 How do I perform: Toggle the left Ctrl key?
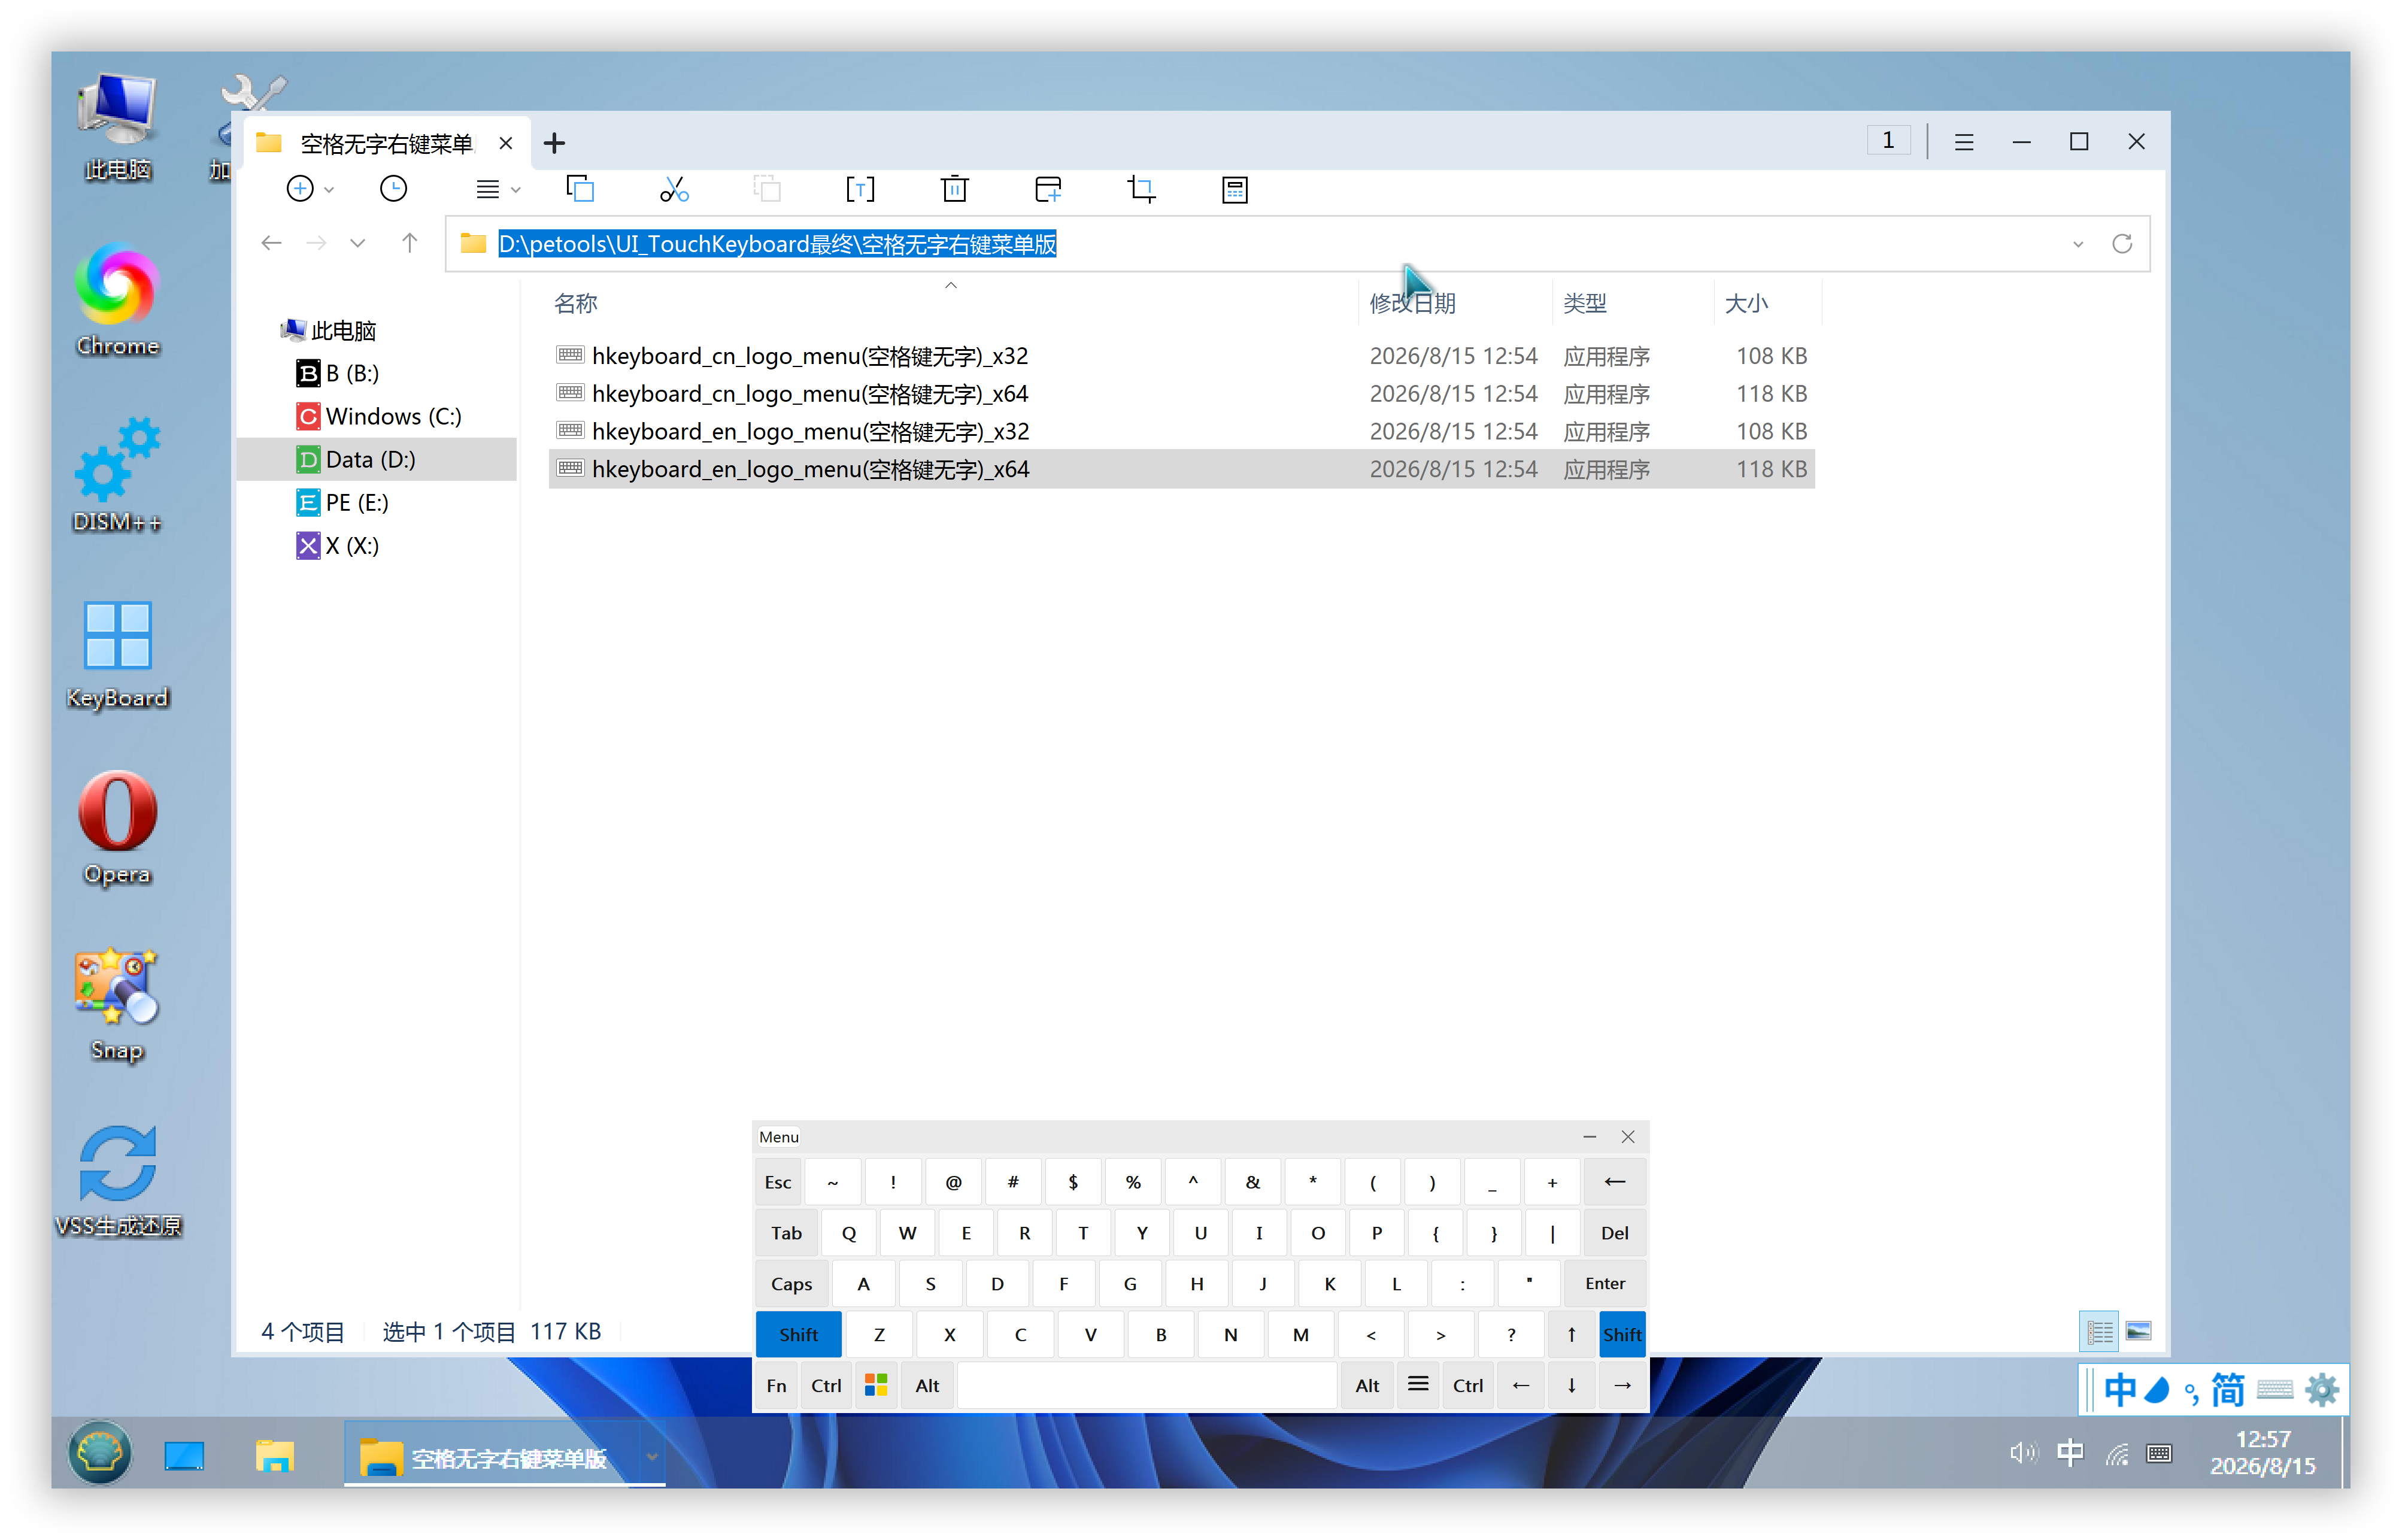click(826, 1385)
